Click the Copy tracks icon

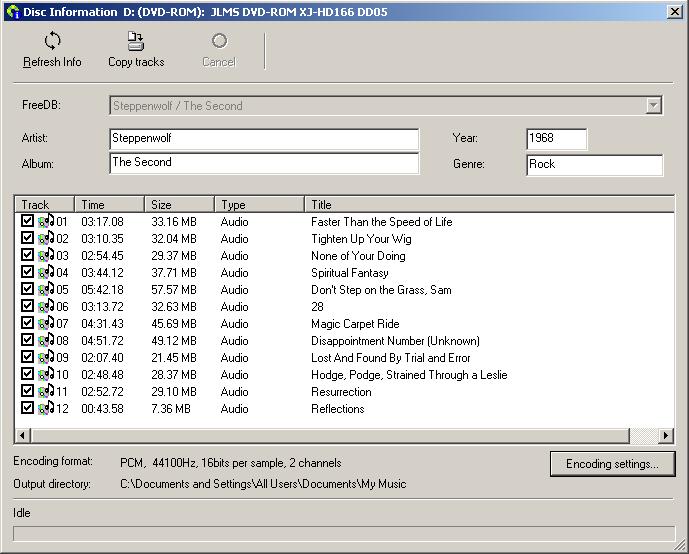click(x=135, y=41)
